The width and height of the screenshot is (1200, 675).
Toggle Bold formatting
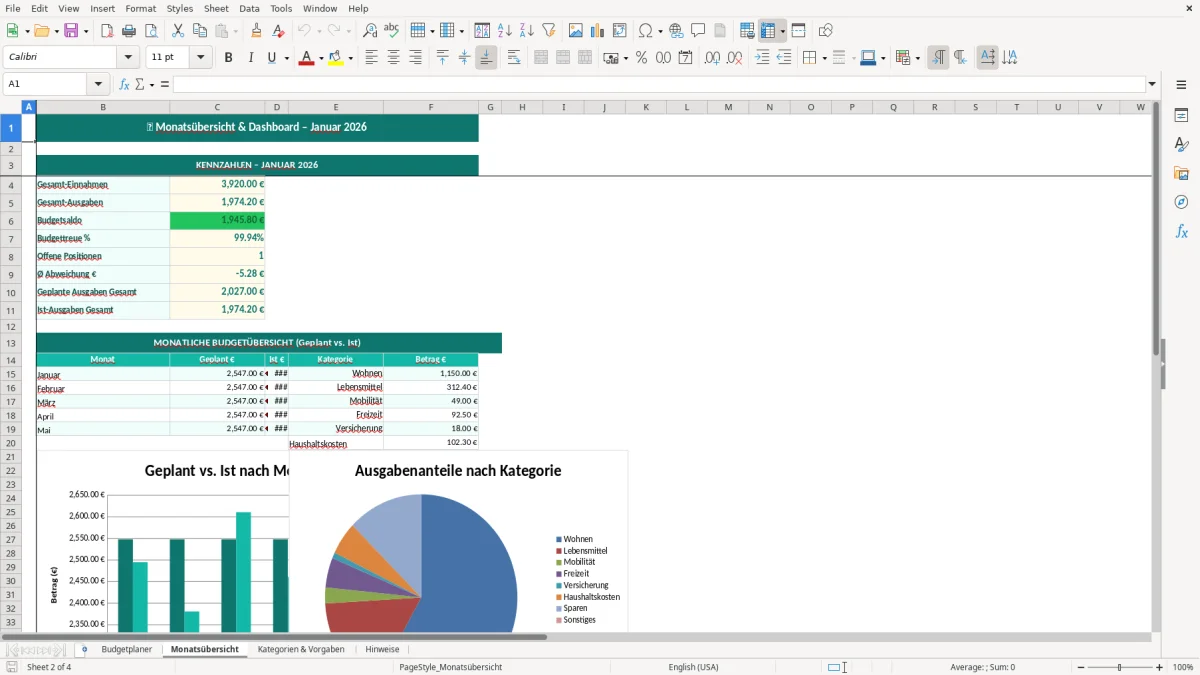pos(228,58)
